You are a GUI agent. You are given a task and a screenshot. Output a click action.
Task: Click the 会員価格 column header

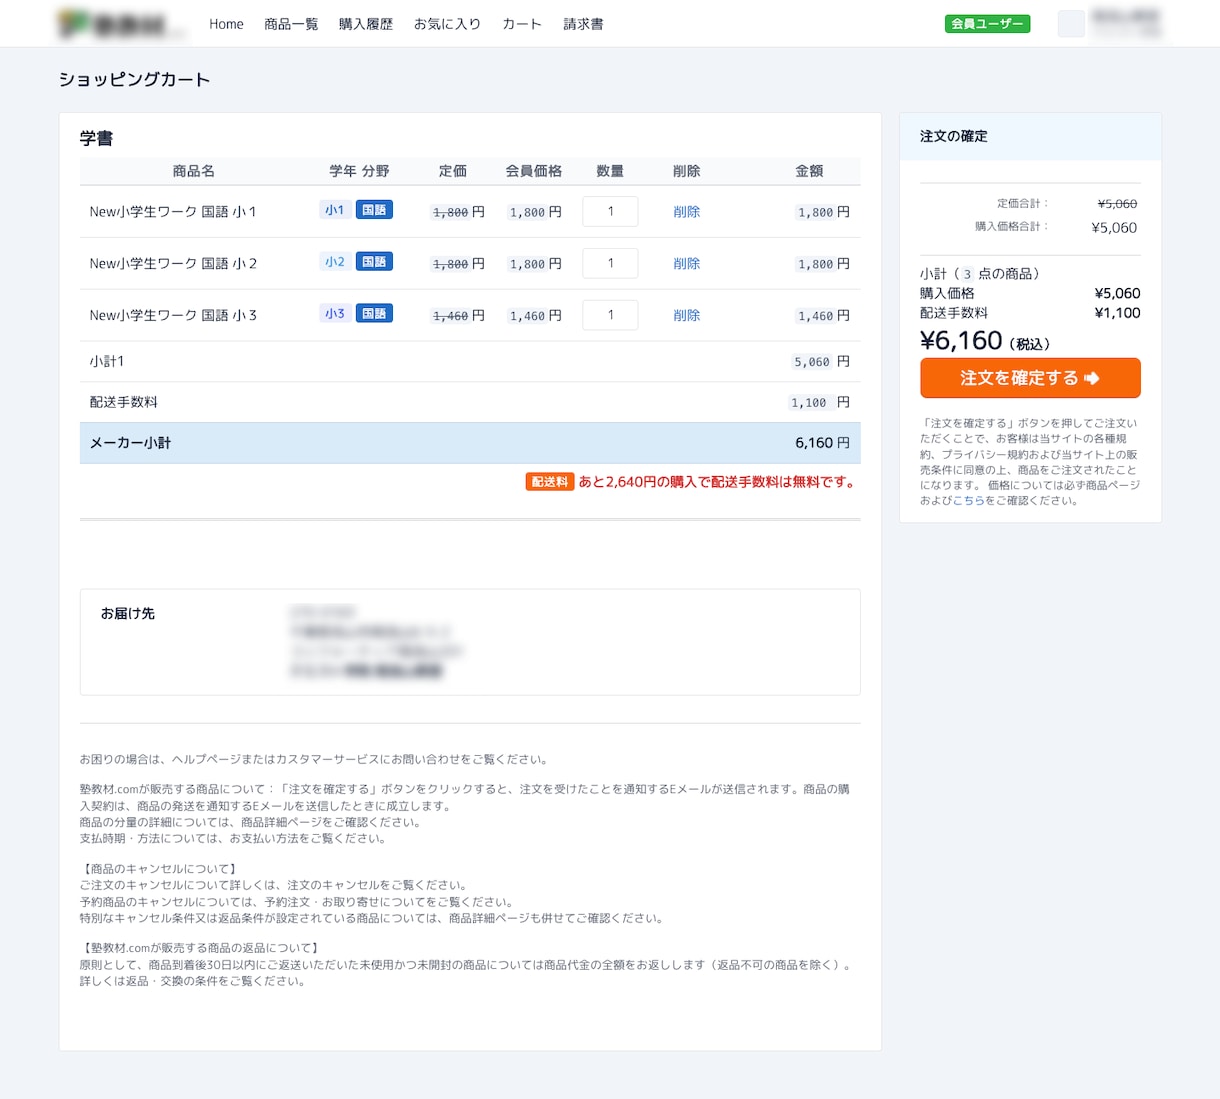534,171
